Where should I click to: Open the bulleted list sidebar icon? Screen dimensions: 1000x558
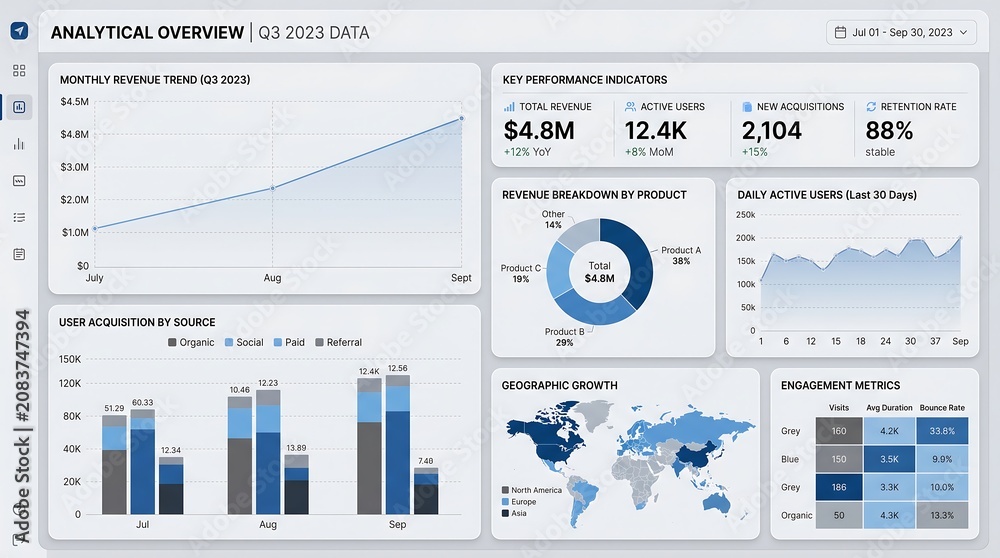19,217
